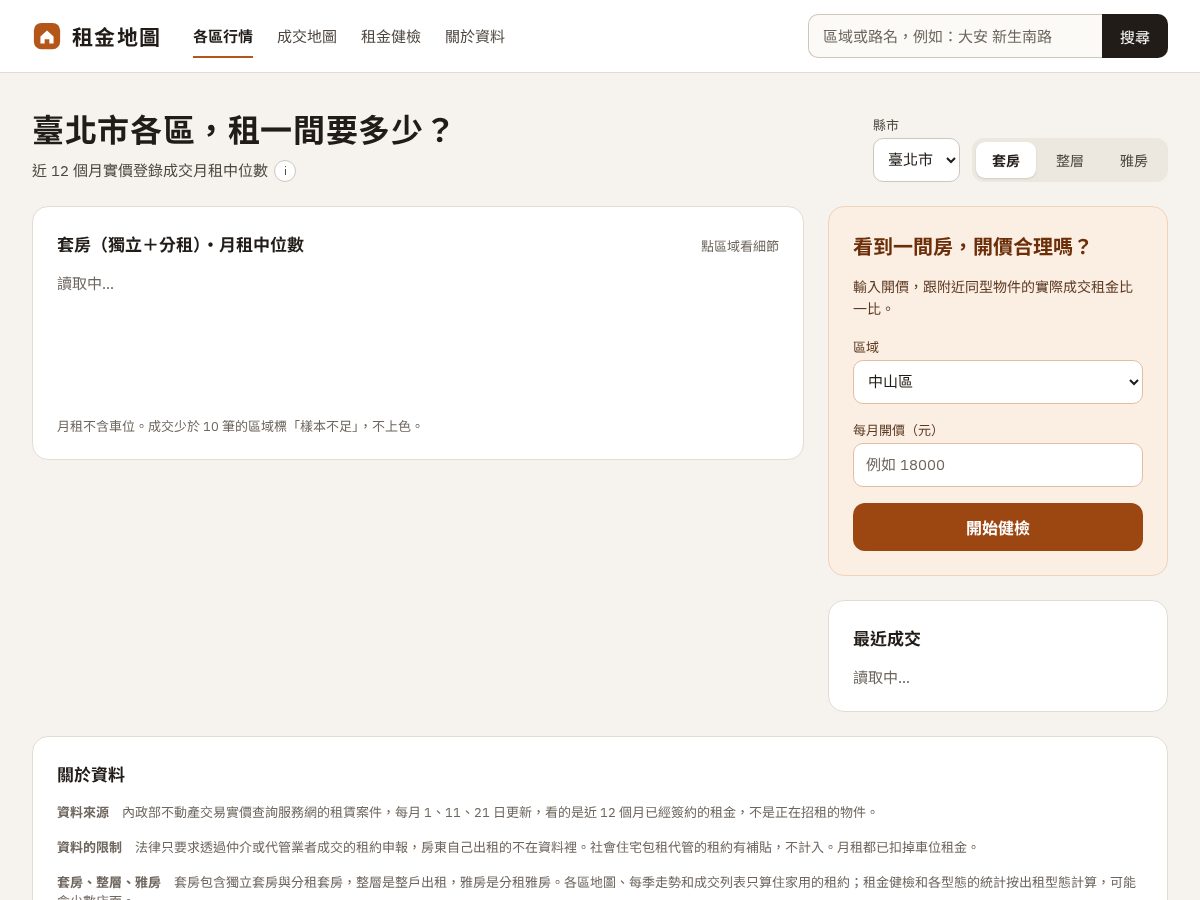1200x900 pixels.
Task: Click the 每月開價 input field
Action: [x=998, y=465]
